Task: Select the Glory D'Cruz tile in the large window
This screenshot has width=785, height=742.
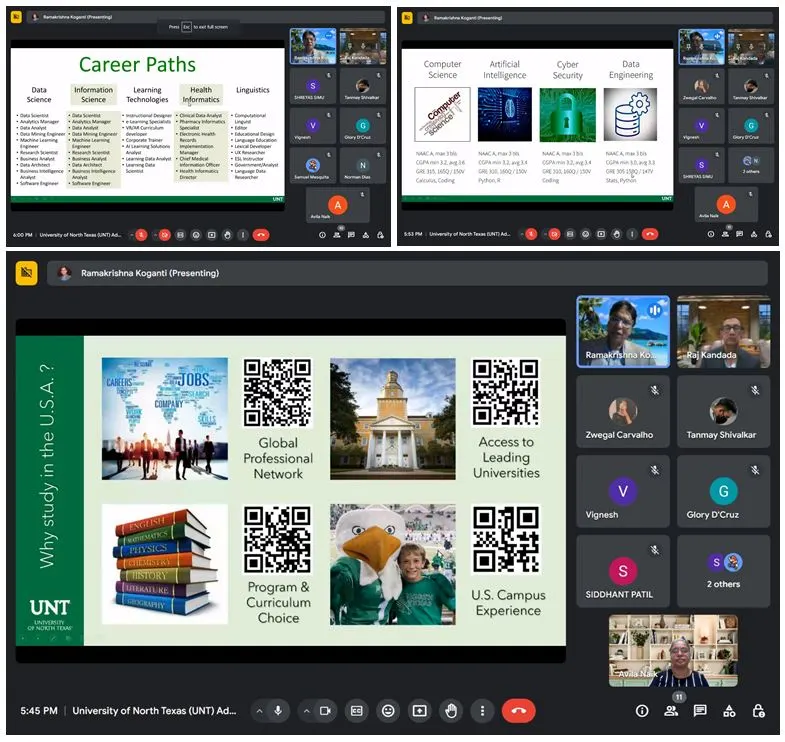Action: click(x=723, y=491)
